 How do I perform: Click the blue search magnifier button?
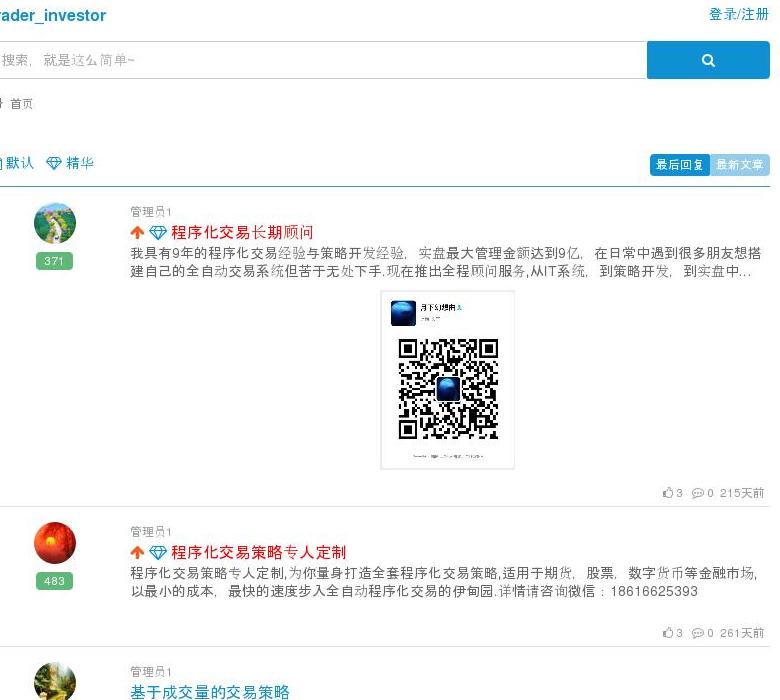(708, 60)
